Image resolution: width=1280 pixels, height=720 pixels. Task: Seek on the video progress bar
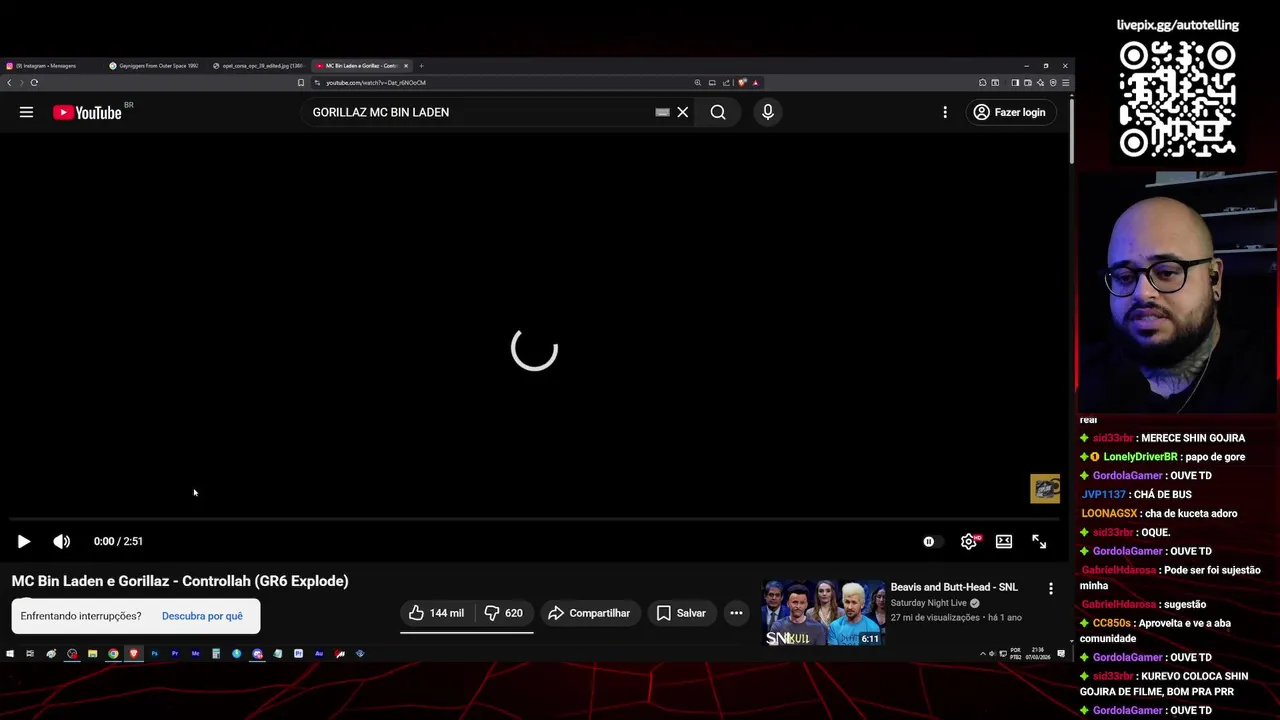coord(535,519)
